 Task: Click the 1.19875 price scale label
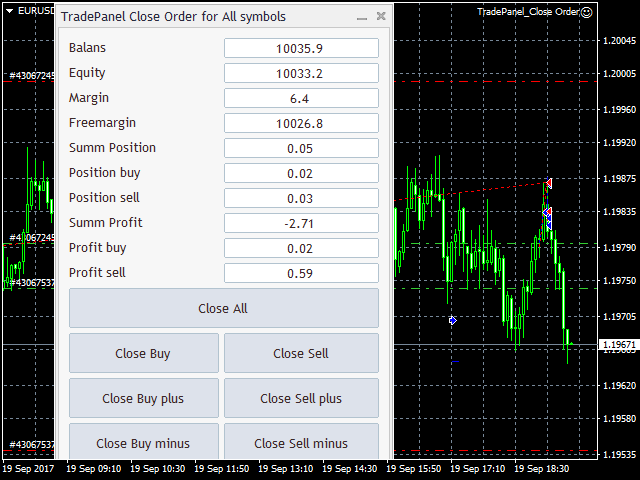(619, 178)
